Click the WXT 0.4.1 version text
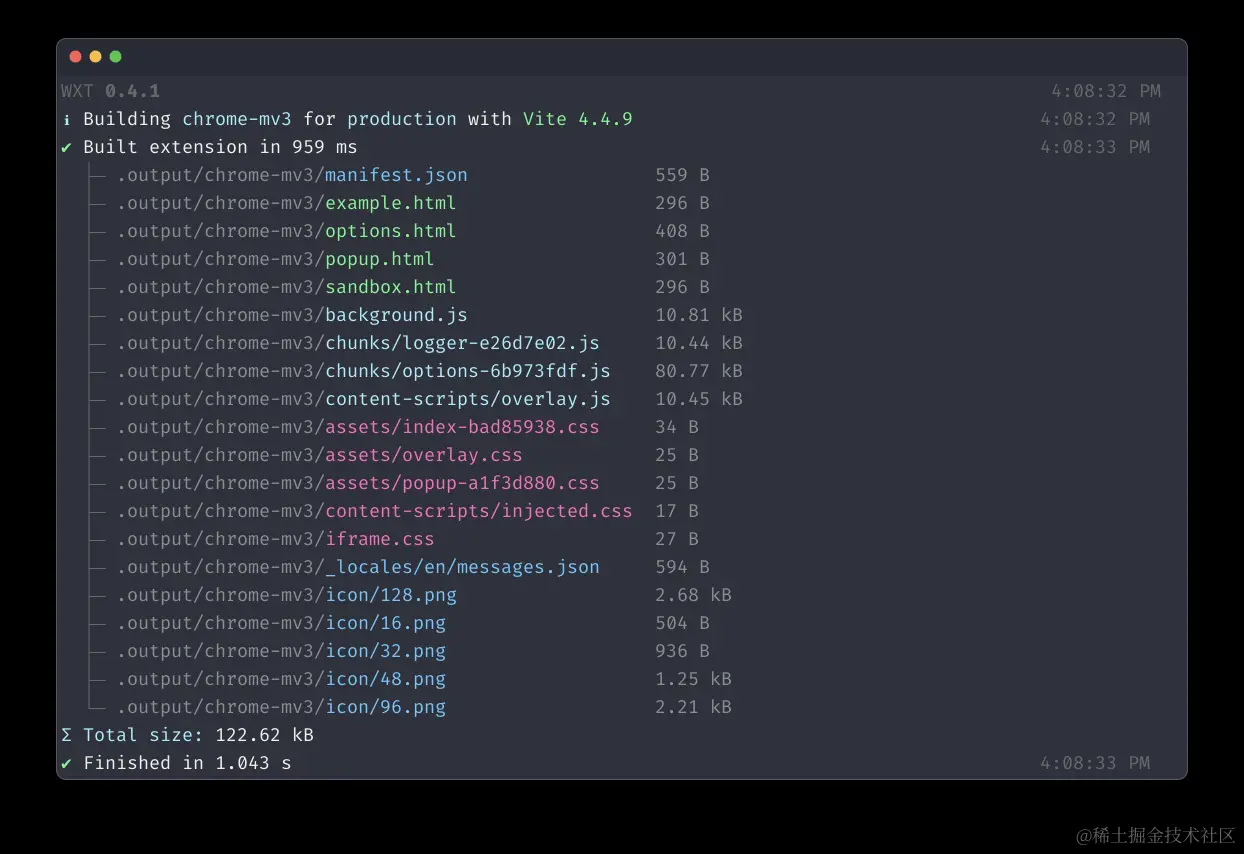The height and width of the screenshot is (854, 1244). 110,91
